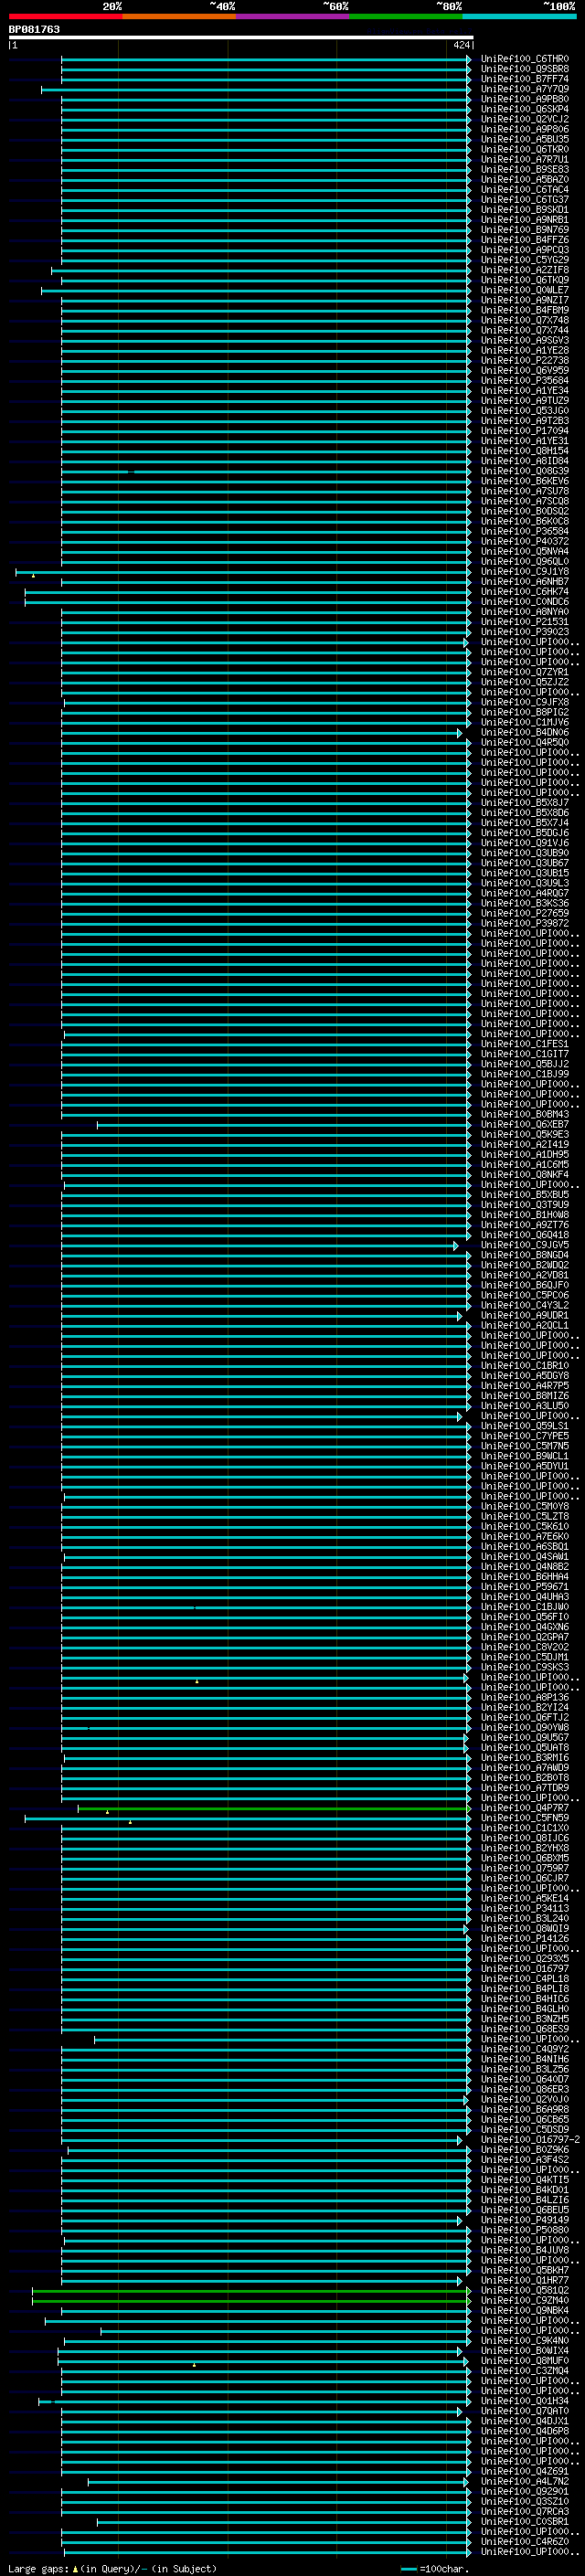585x2576 pixels.
Task: Select UniRef100_Q8MUF0 label
Action: [x=524, y=2360]
